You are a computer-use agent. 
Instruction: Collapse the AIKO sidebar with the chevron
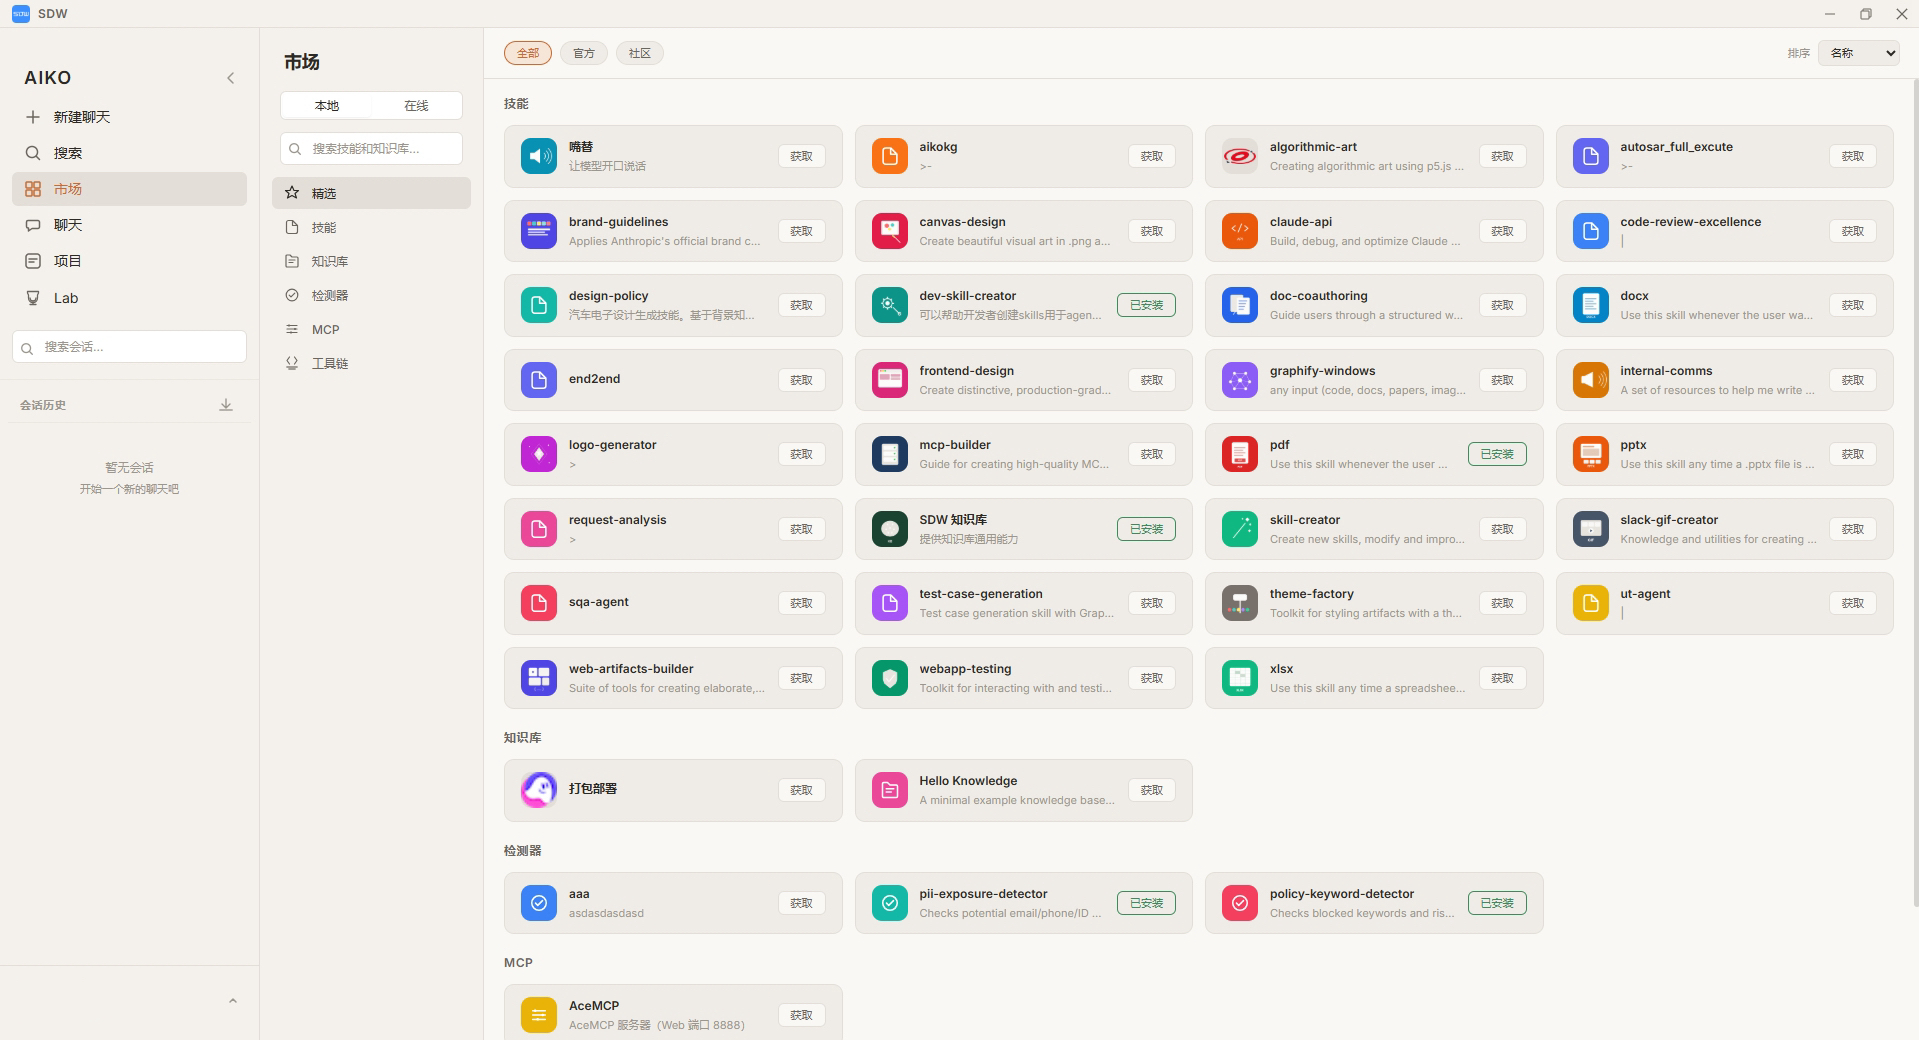point(231,78)
